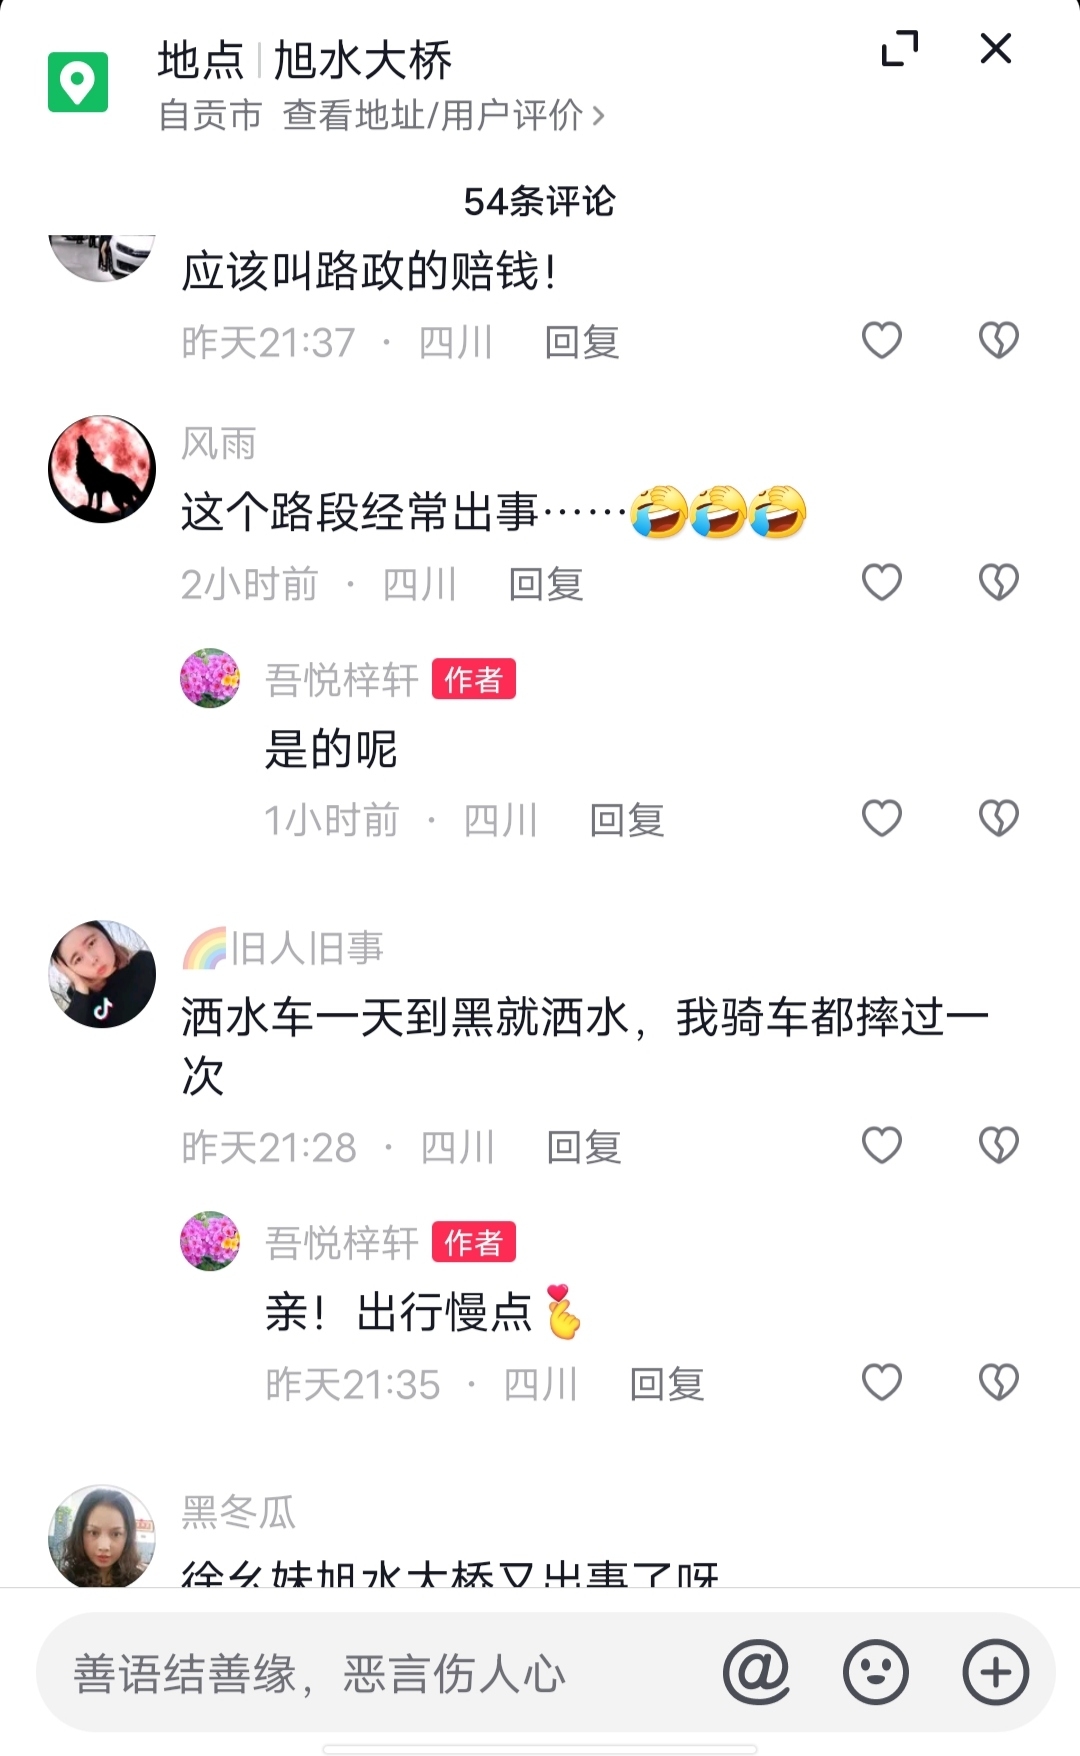Focus the 善语结善缘 comment input field
1080x1756 pixels.
[x=380, y=1673]
